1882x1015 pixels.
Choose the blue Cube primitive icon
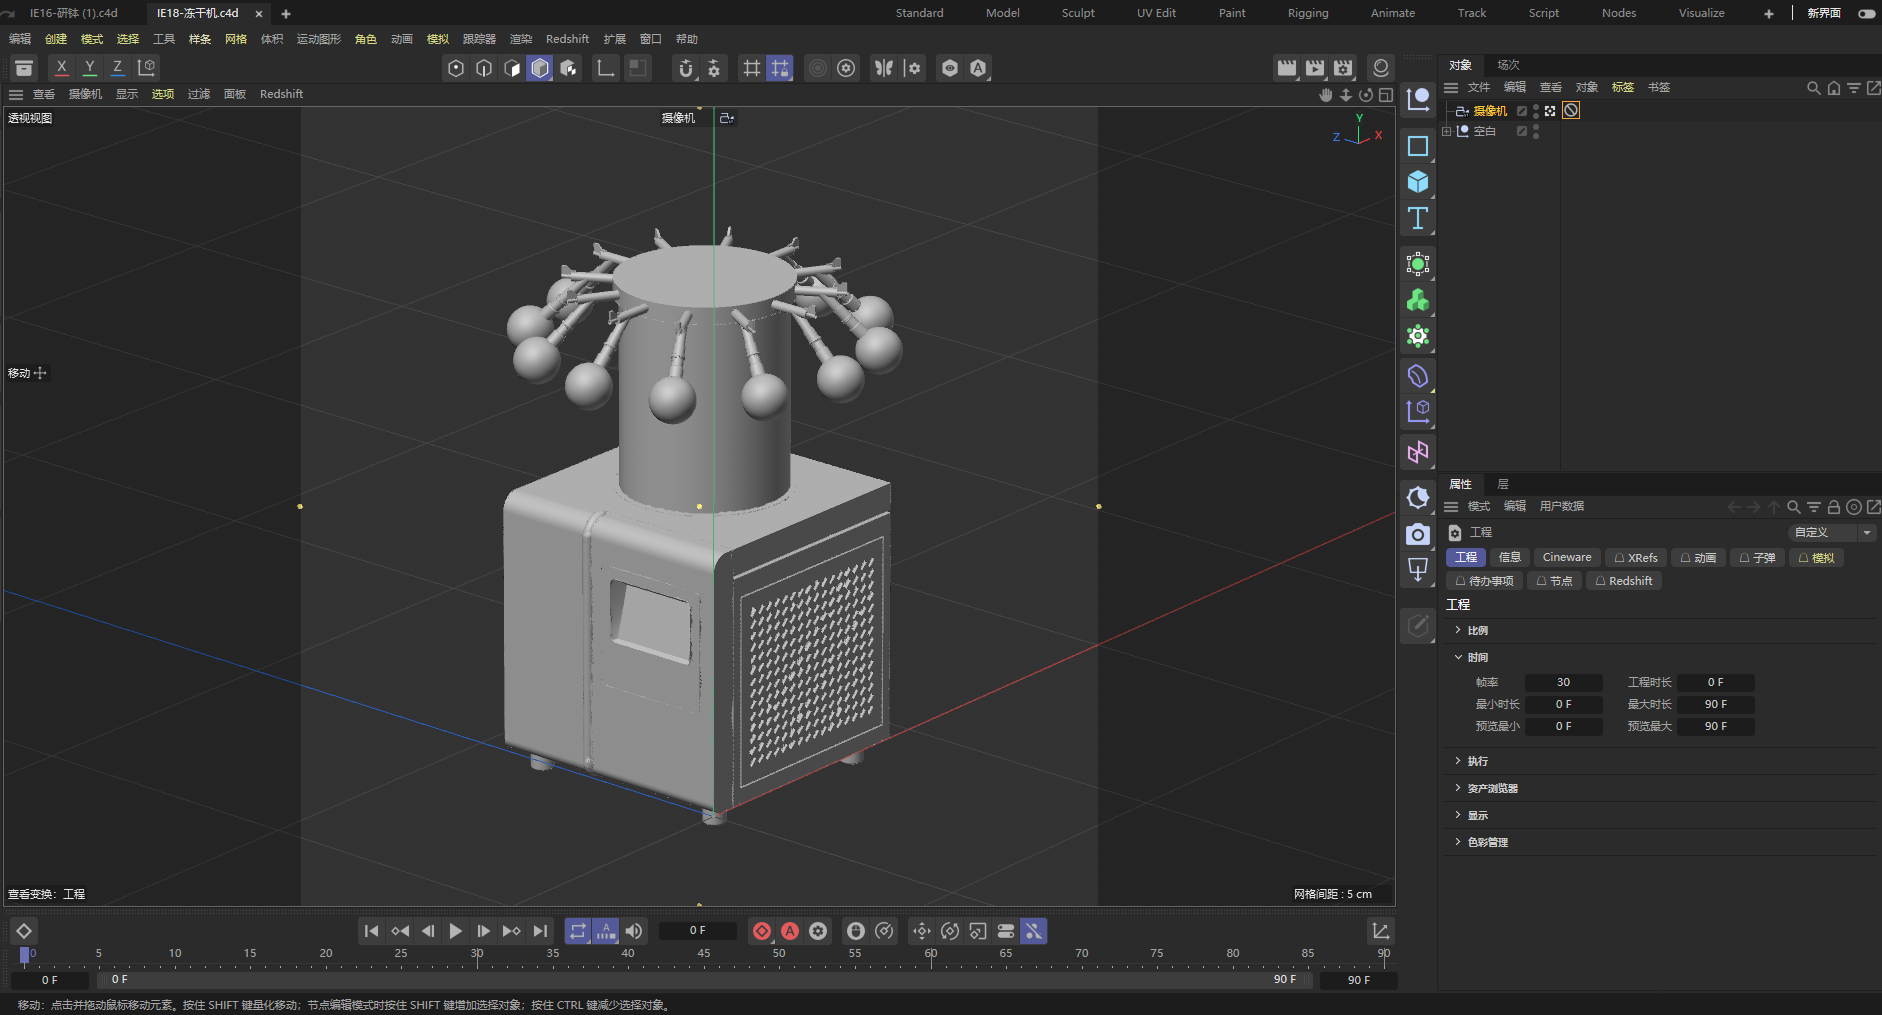click(x=1418, y=182)
